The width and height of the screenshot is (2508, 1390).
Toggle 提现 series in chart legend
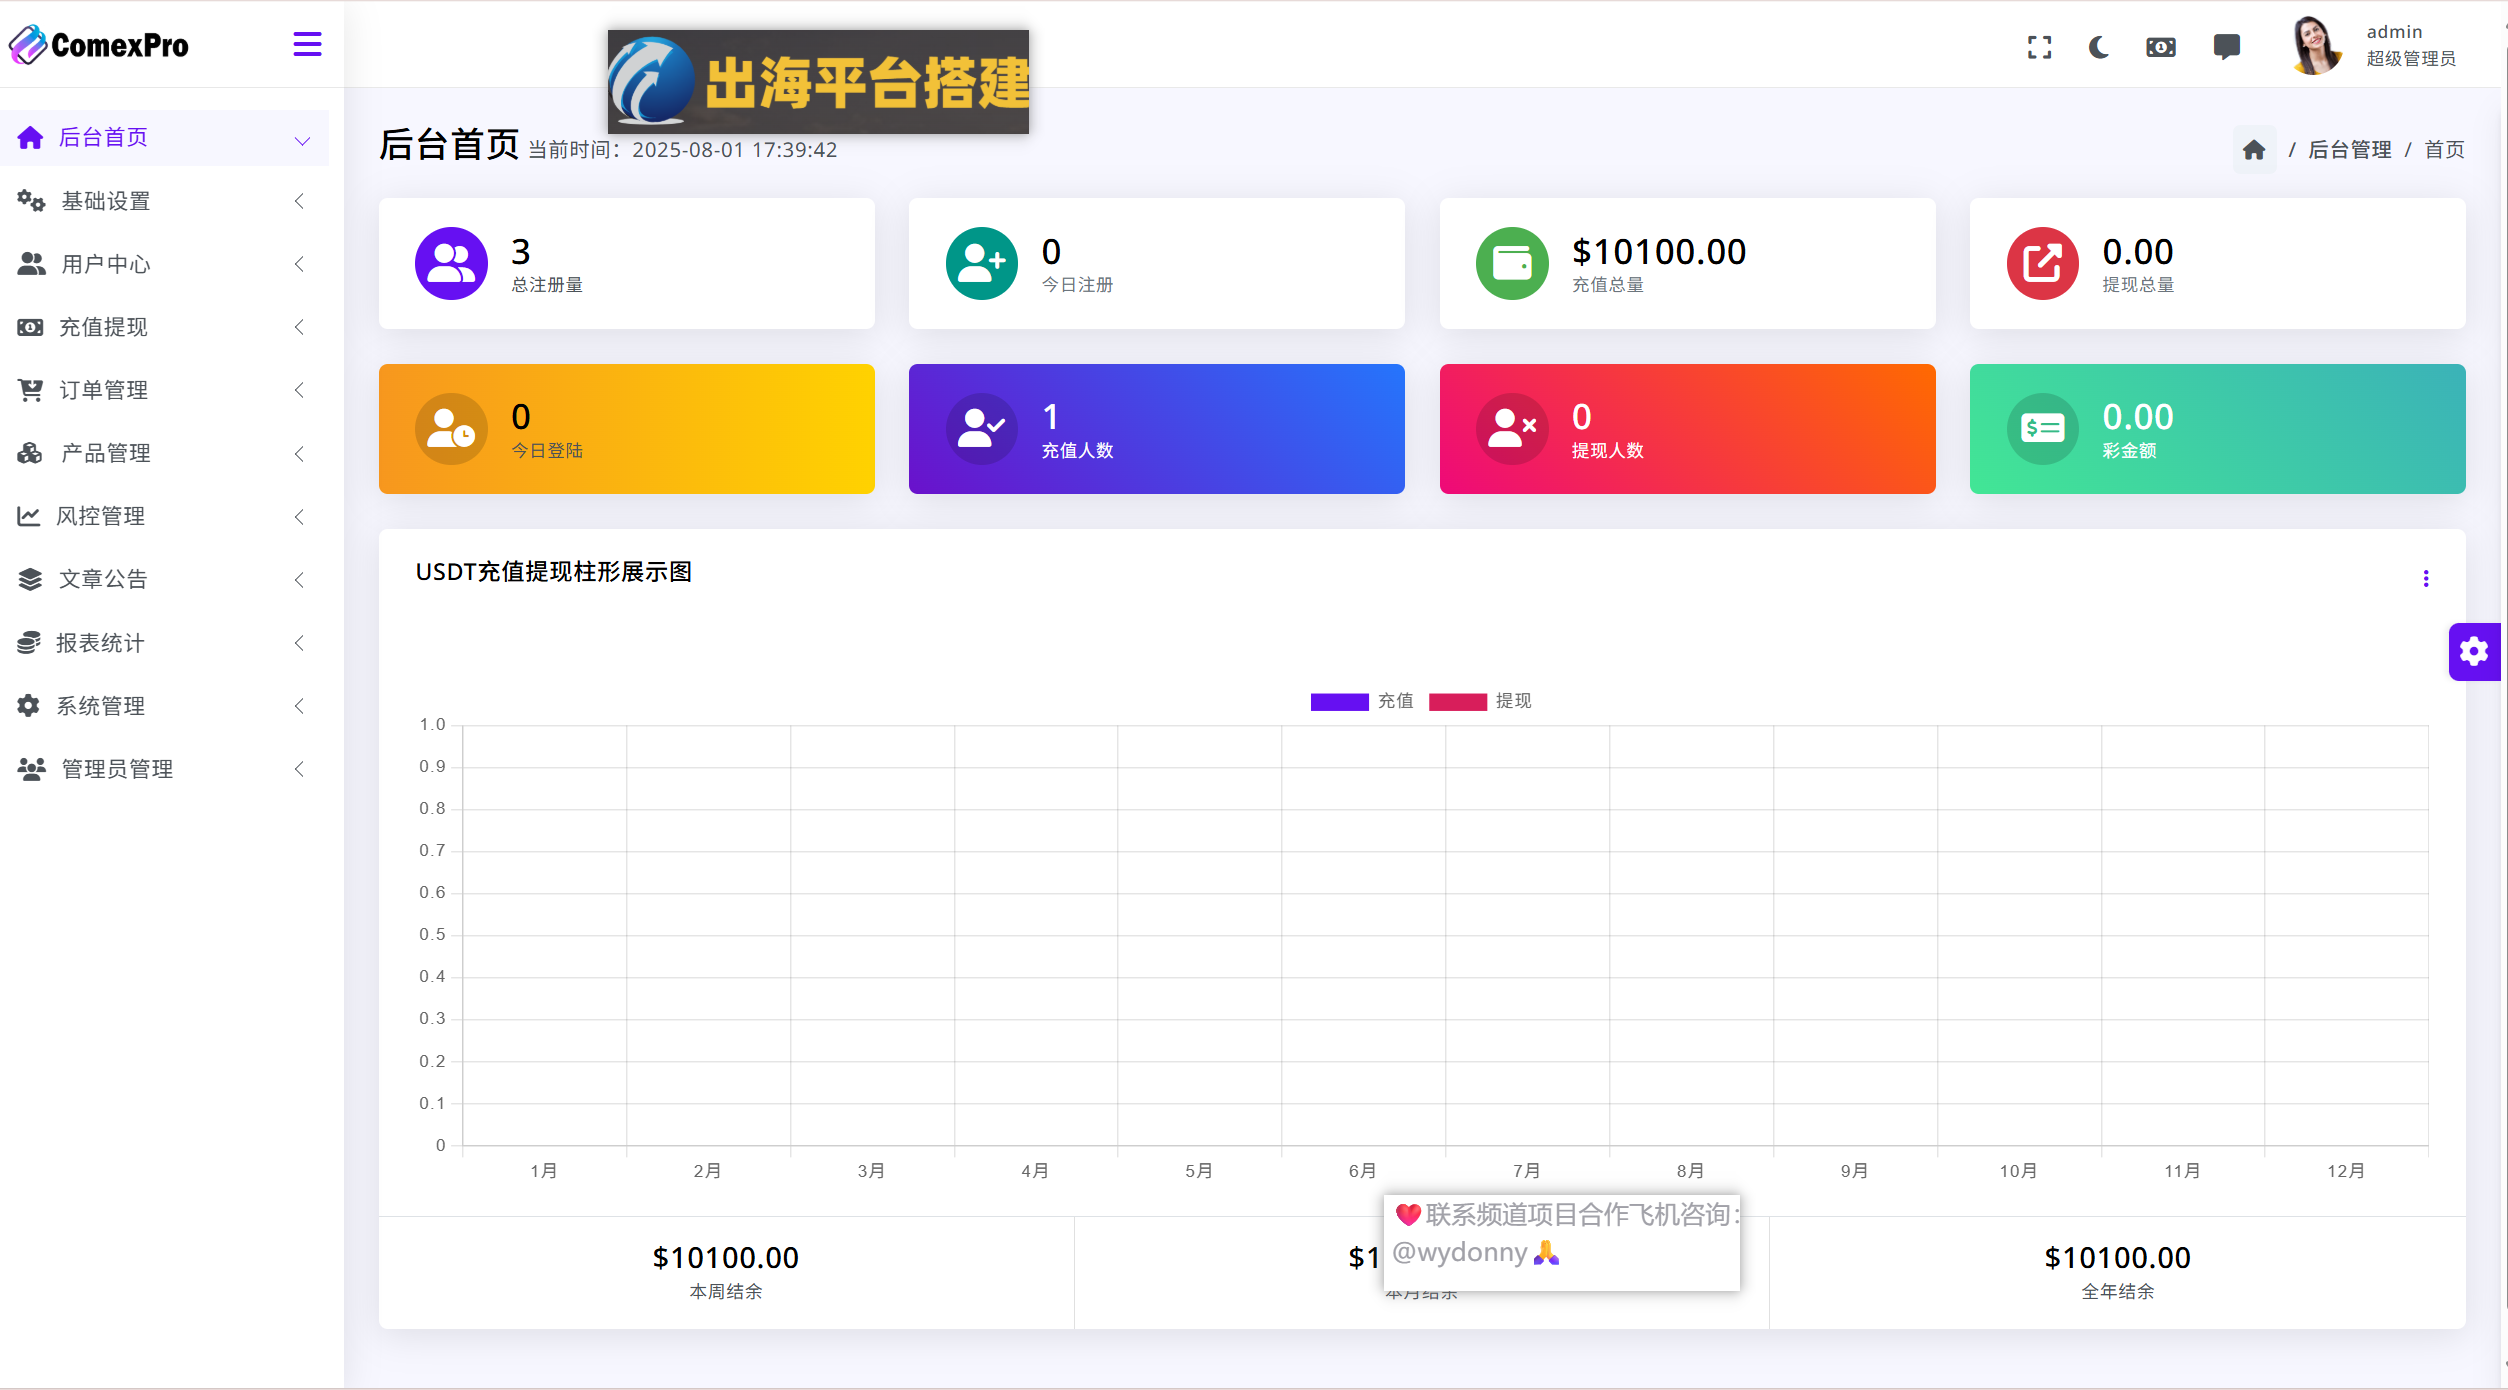coord(1513,701)
